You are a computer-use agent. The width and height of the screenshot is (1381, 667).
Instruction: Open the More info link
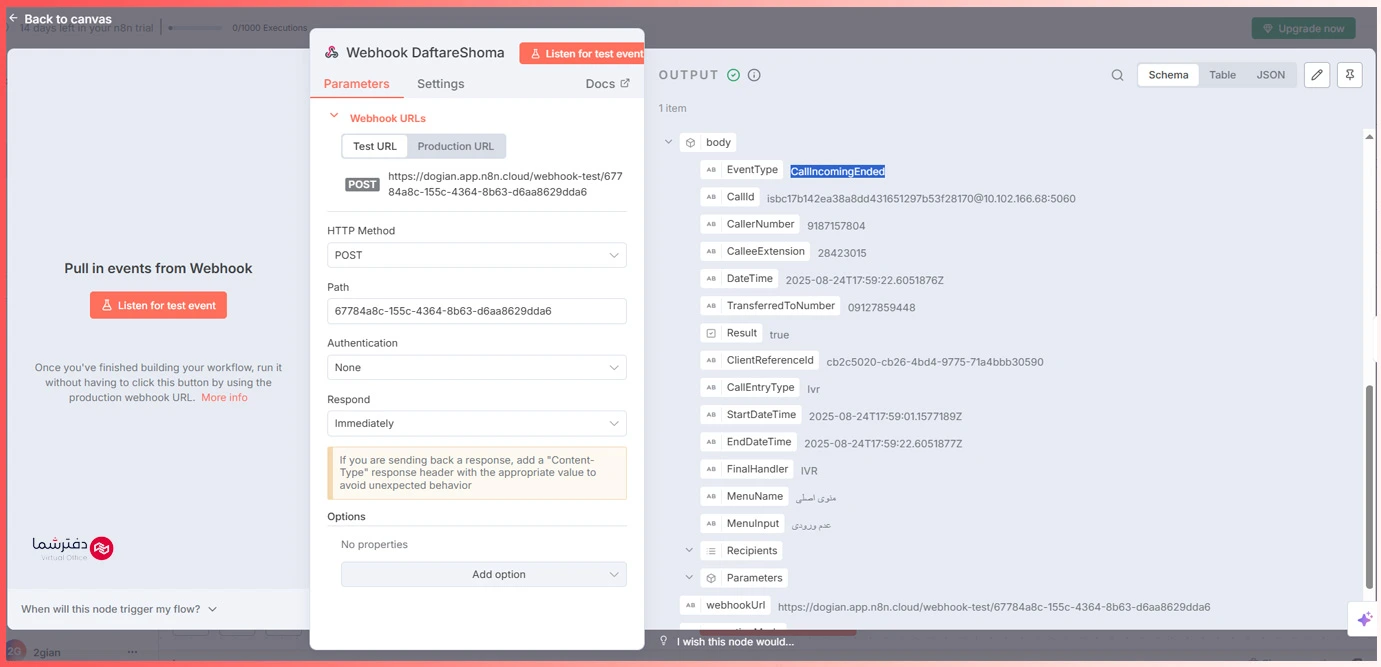tap(224, 397)
